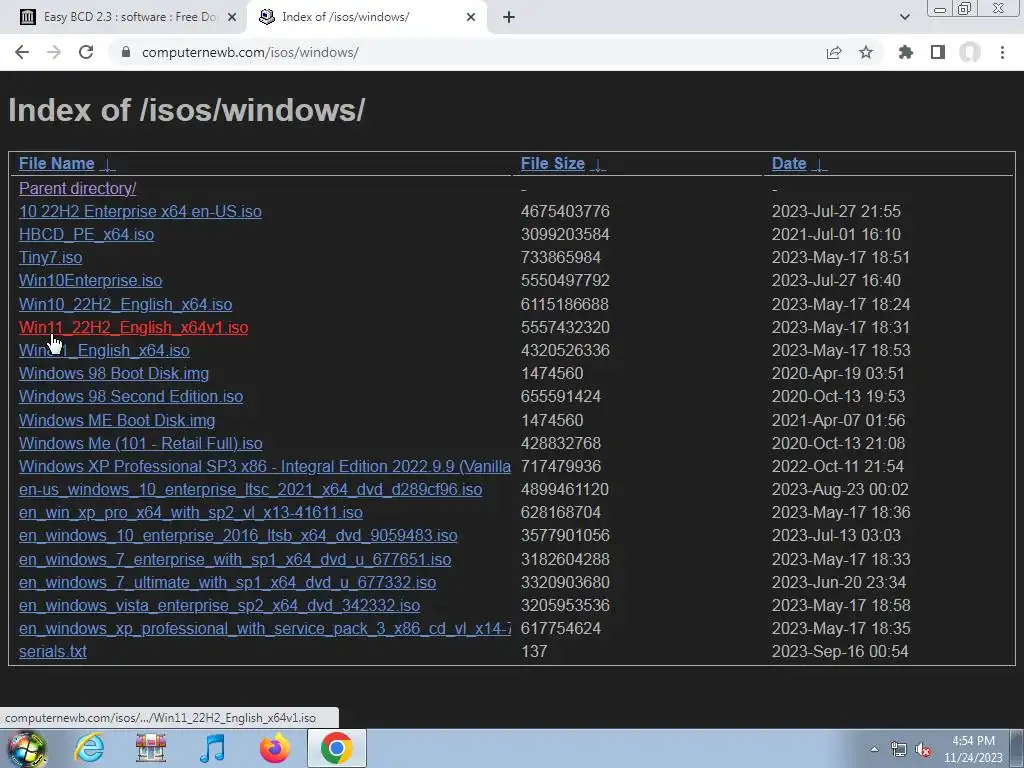
Task: Open the Windows 10 enterprise 2016 ltsb iso
Action: coord(238,536)
